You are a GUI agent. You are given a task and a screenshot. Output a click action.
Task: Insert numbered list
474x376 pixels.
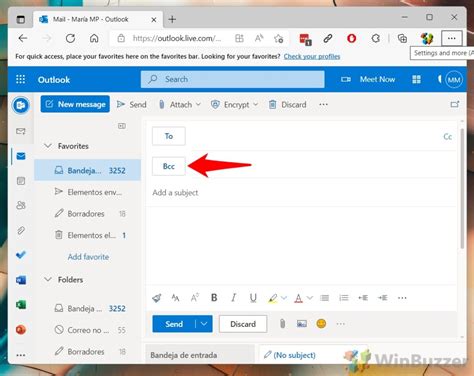[x=344, y=298]
